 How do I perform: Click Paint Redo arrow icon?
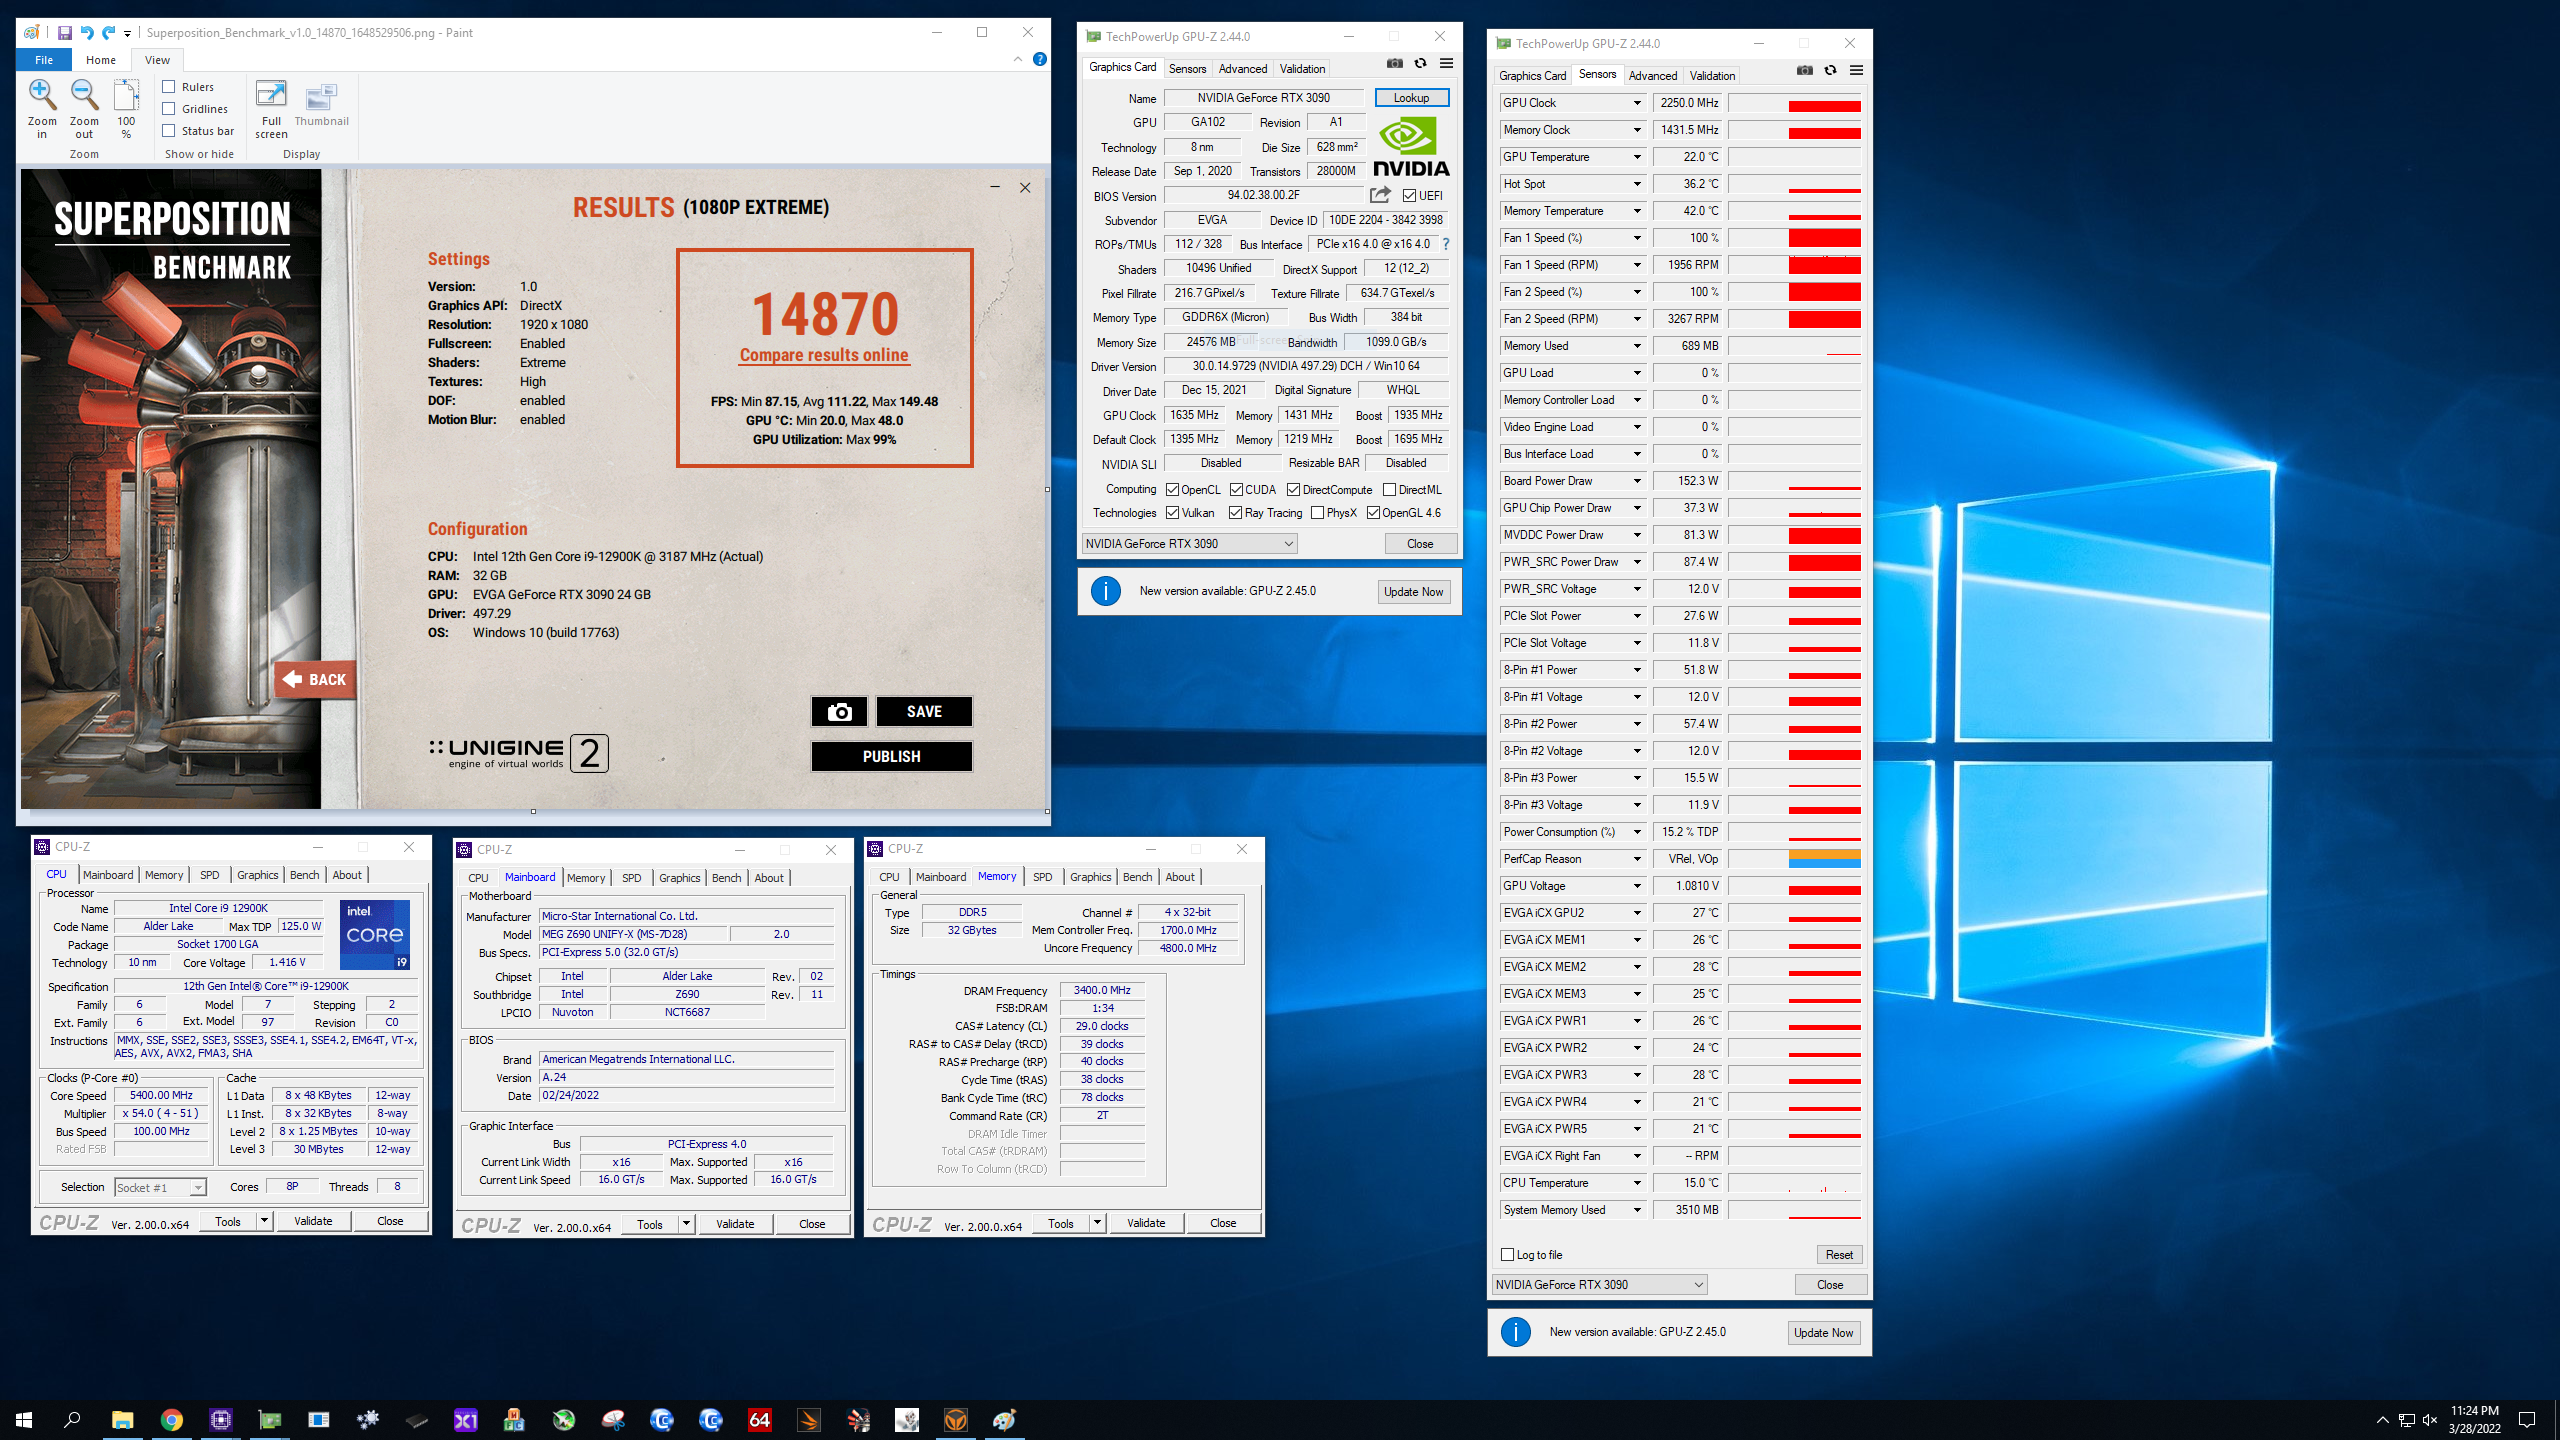[x=108, y=33]
